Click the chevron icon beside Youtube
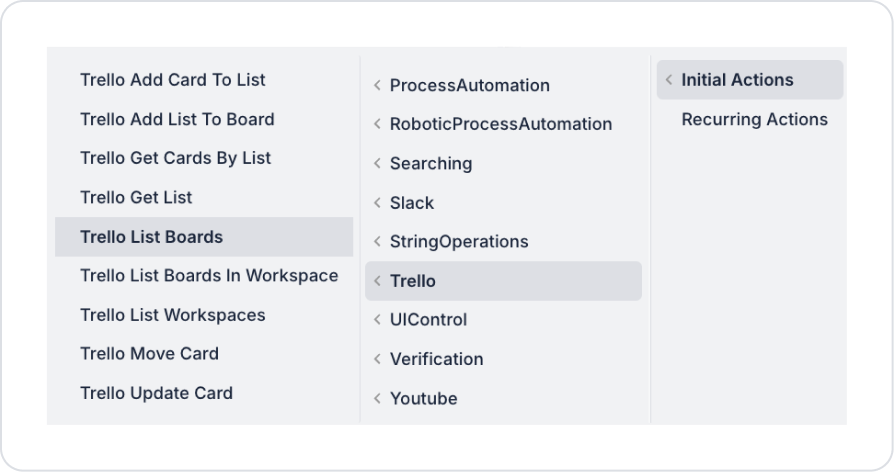The height and width of the screenshot is (472, 894). [377, 399]
